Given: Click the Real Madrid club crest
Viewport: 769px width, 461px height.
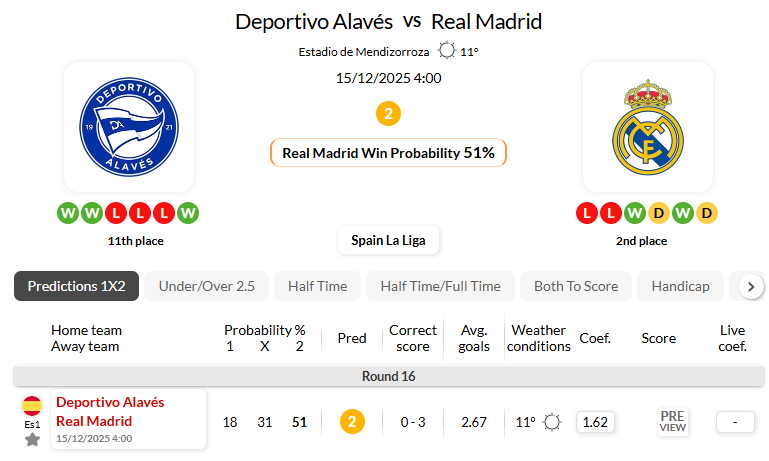Looking at the screenshot, I should click(647, 127).
